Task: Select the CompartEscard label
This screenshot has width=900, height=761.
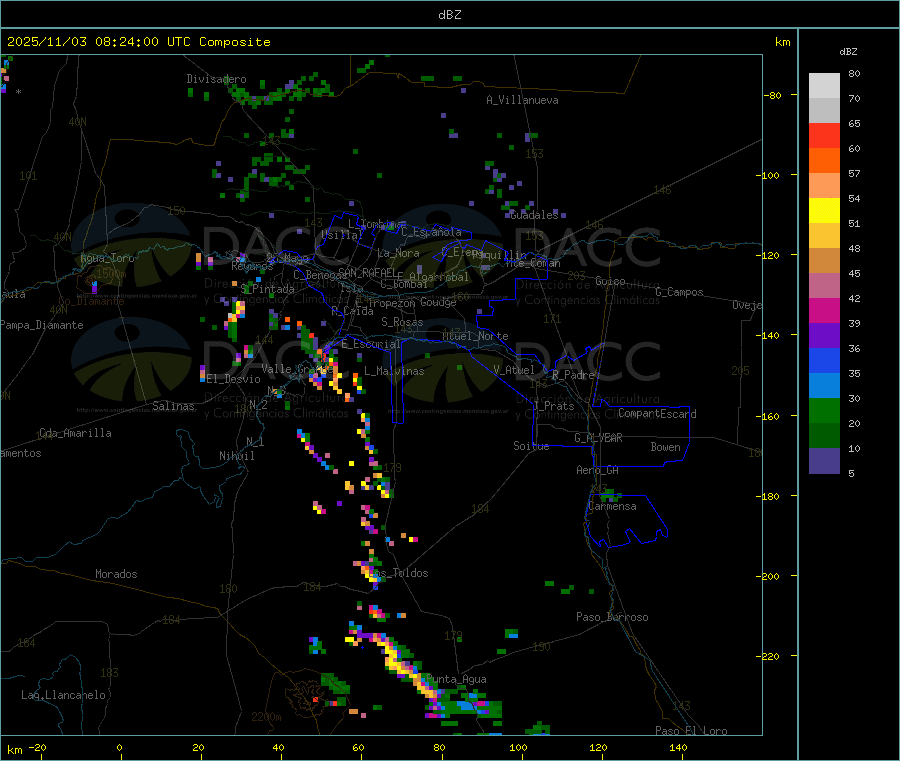Action: click(657, 414)
